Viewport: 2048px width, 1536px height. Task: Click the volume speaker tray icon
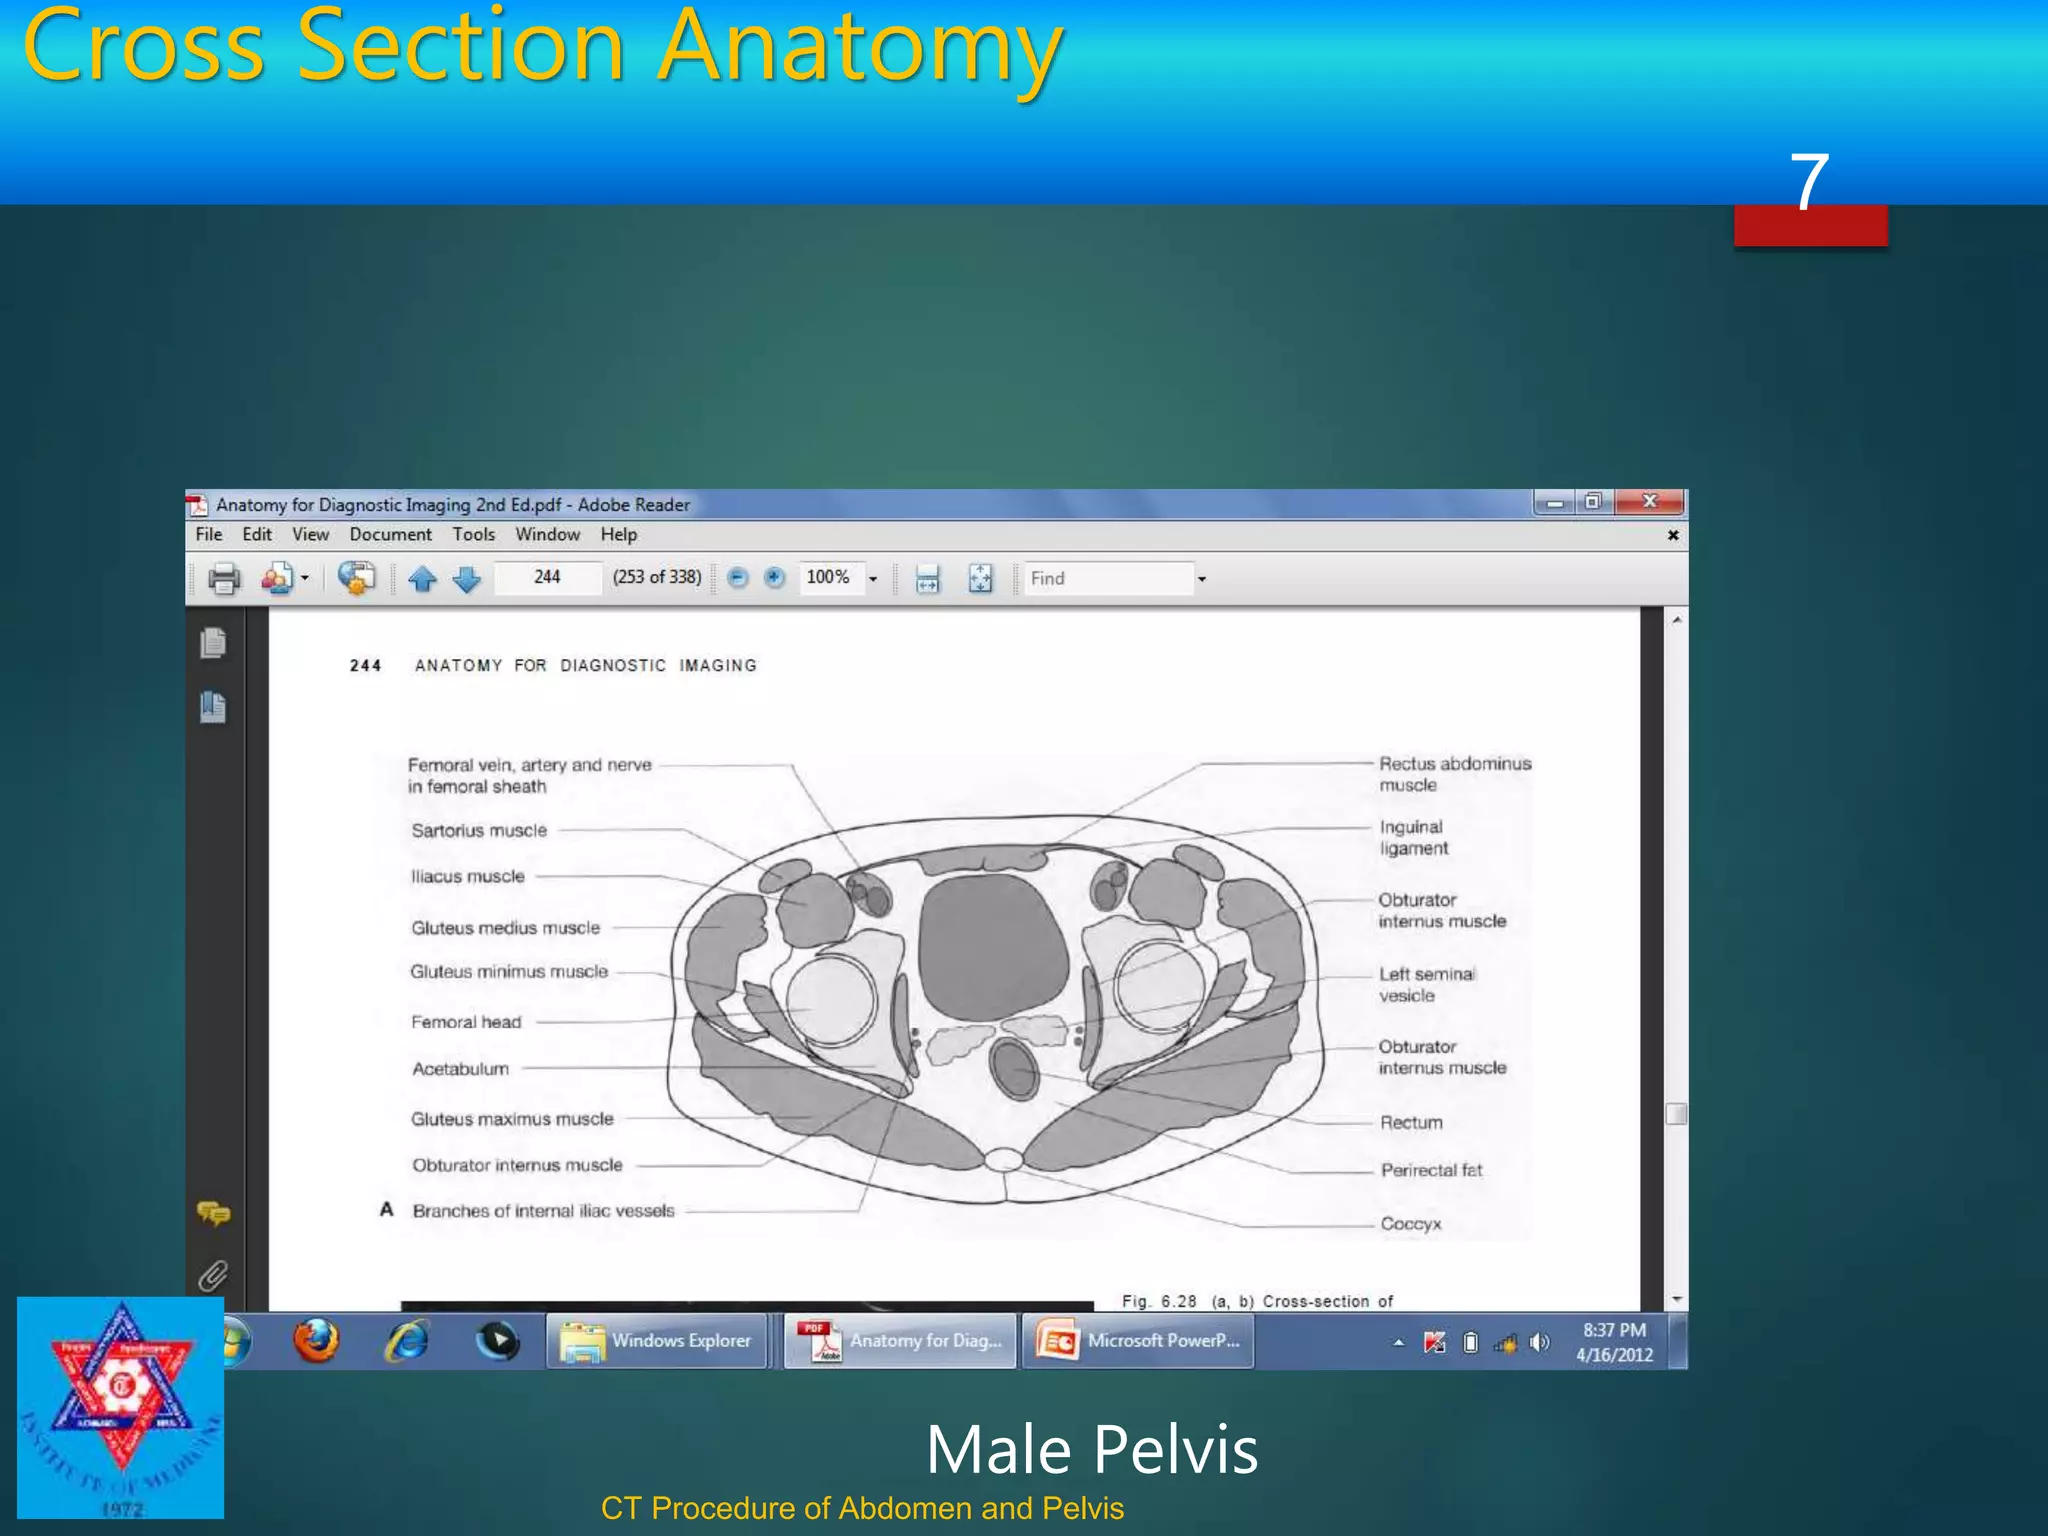pos(1540,1343)
